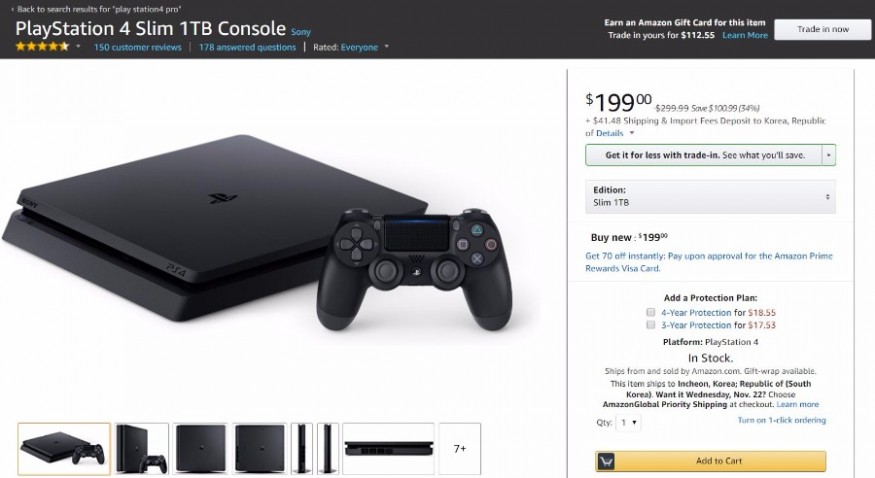Open the 7+ more images thumbnail

460,448
